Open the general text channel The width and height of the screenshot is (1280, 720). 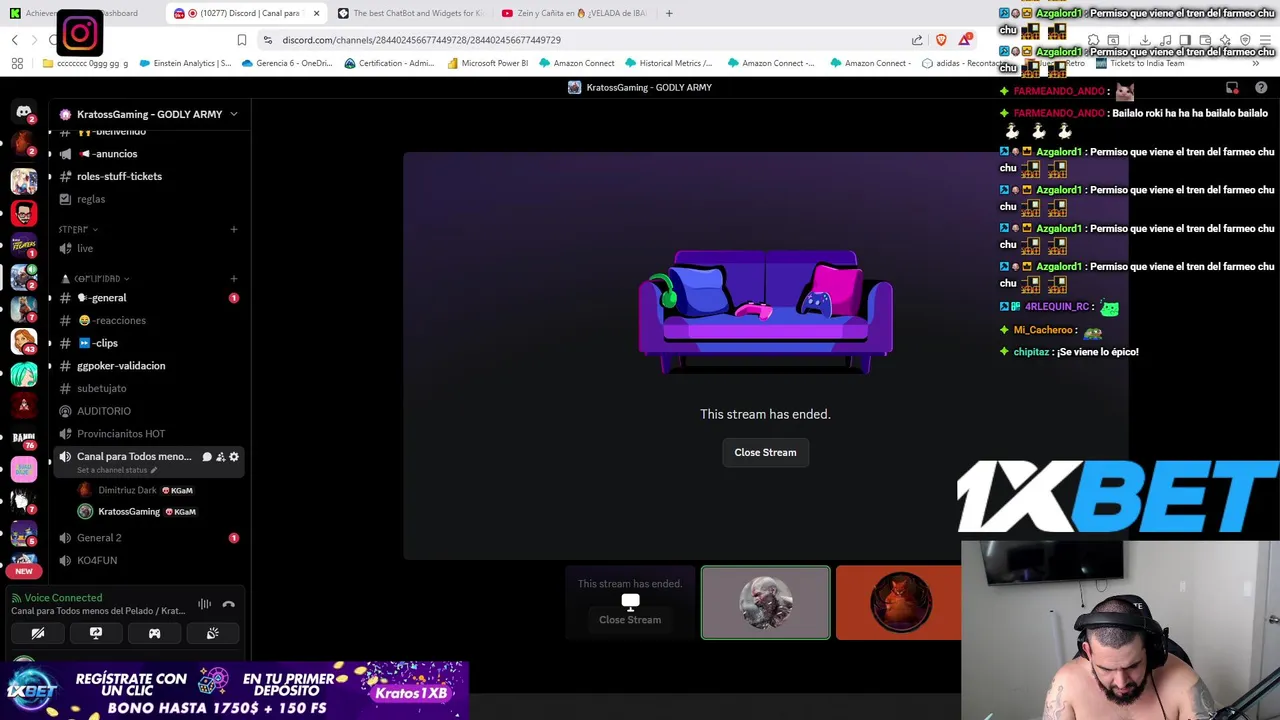click(148, 298)
